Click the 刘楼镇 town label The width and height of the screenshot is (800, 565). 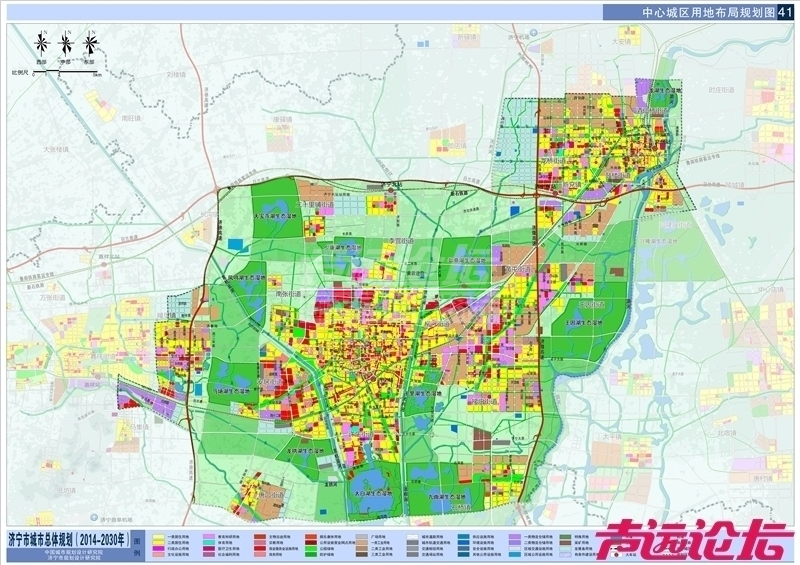(x=177, y=75)
